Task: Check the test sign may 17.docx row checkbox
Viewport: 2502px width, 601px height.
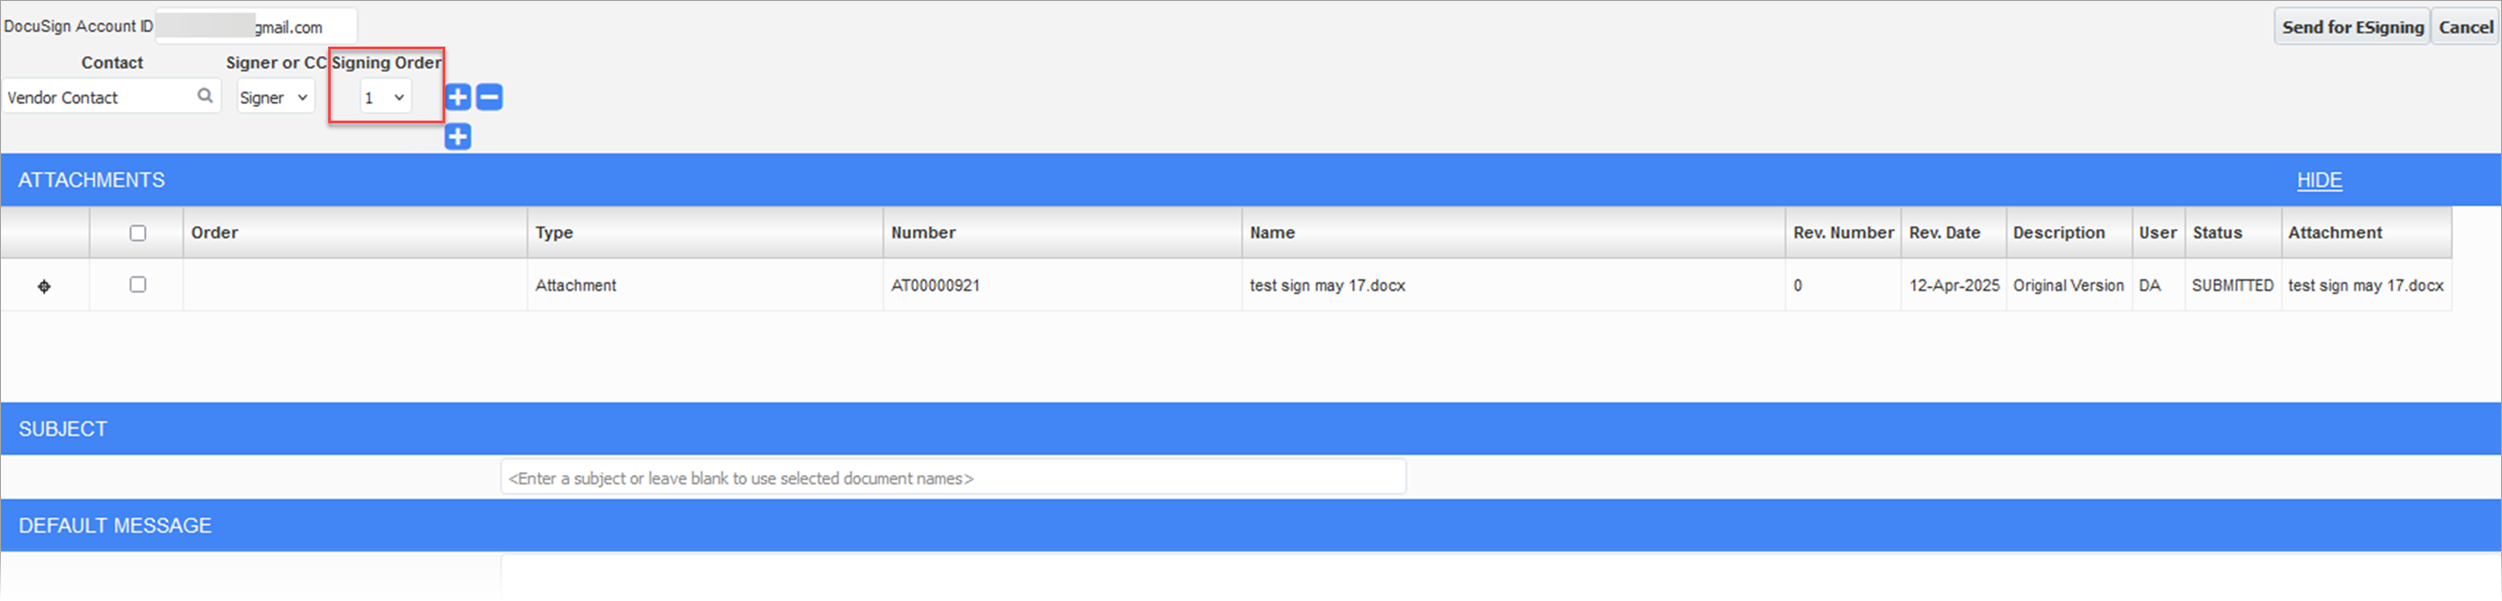Action: 138,285
